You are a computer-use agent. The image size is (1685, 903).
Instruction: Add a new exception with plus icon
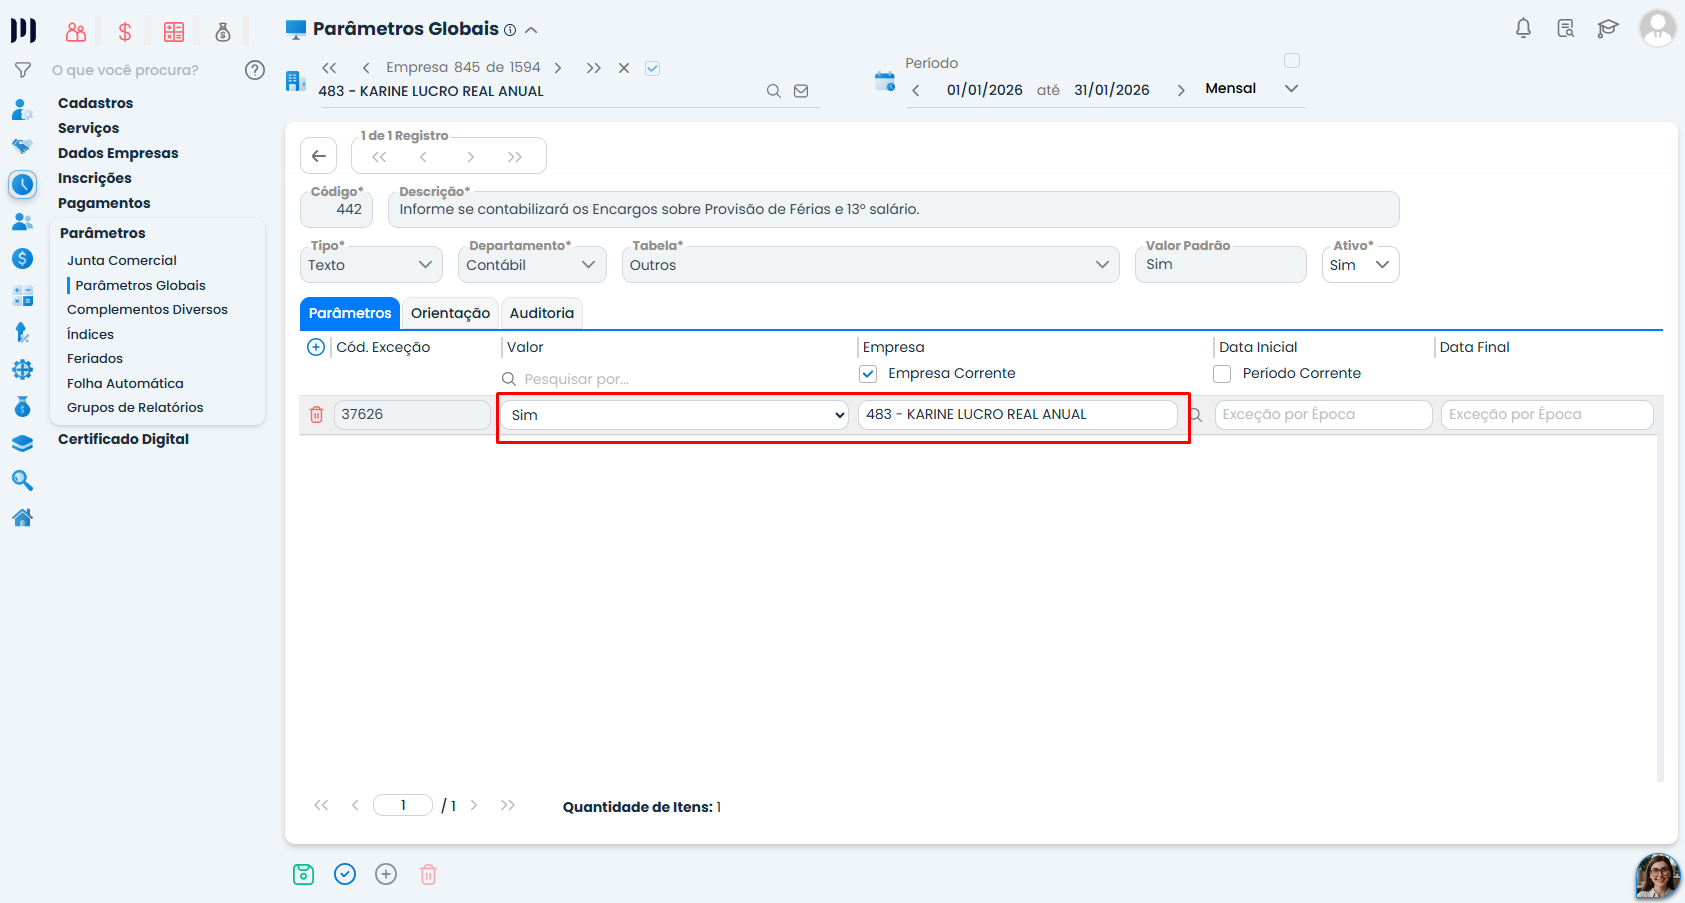click(315, 347)
